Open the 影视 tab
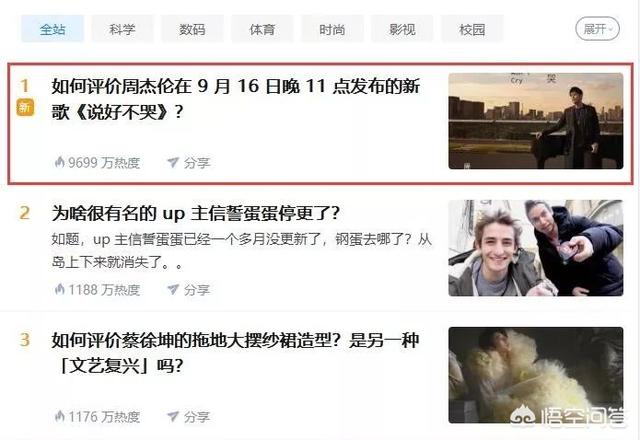The height and width of the screenshot is (440, 640). click(402, 29)
